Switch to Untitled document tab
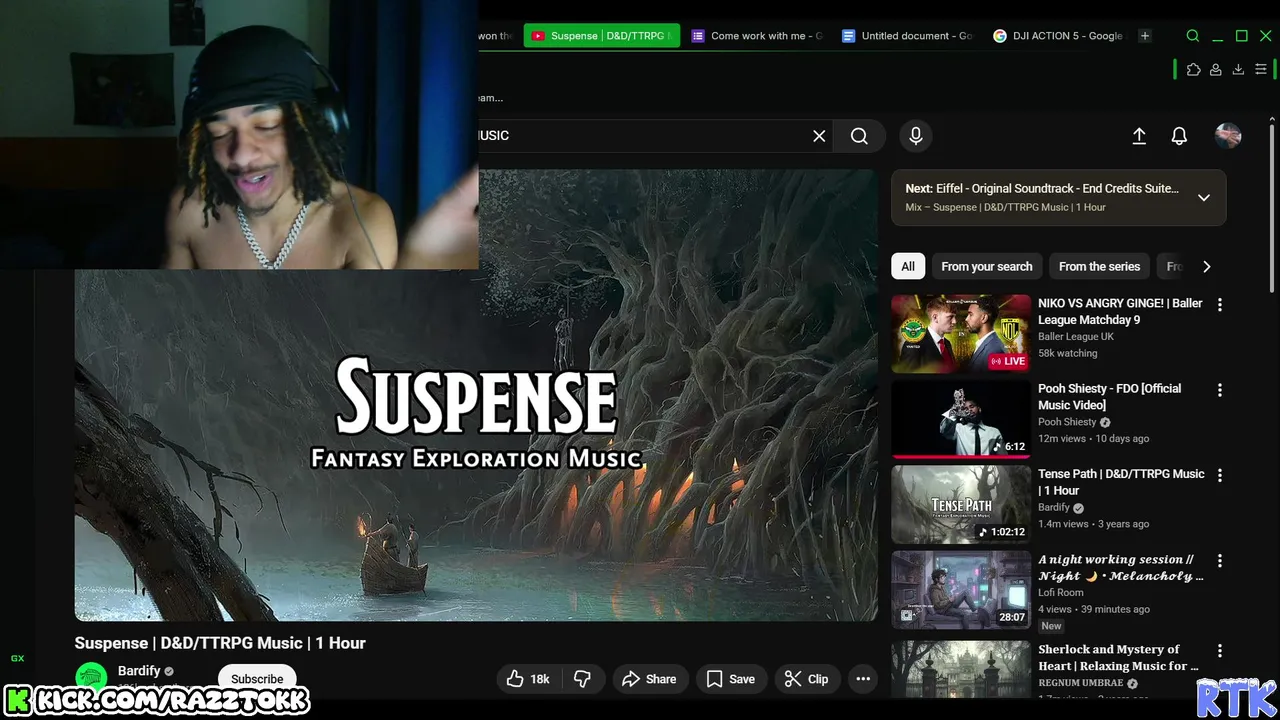The image size is (1280, 720). click(907, 36)
